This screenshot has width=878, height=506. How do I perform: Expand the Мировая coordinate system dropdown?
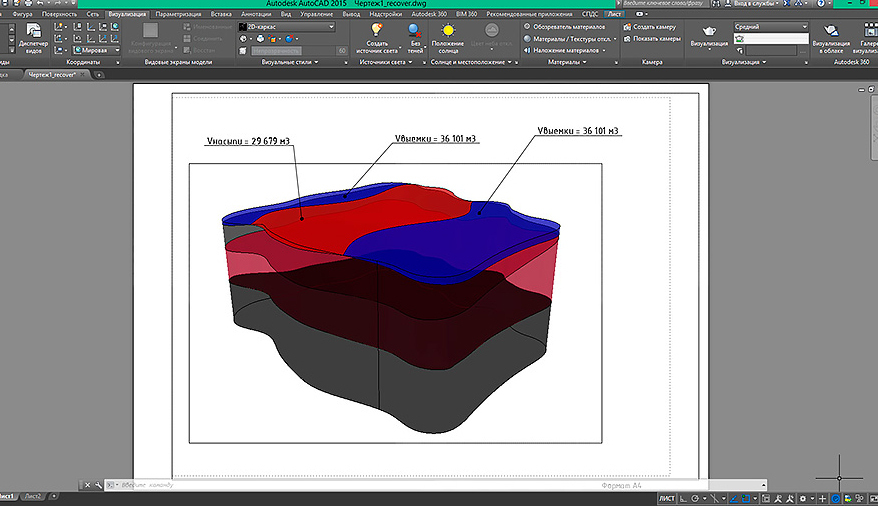(95, 49)
